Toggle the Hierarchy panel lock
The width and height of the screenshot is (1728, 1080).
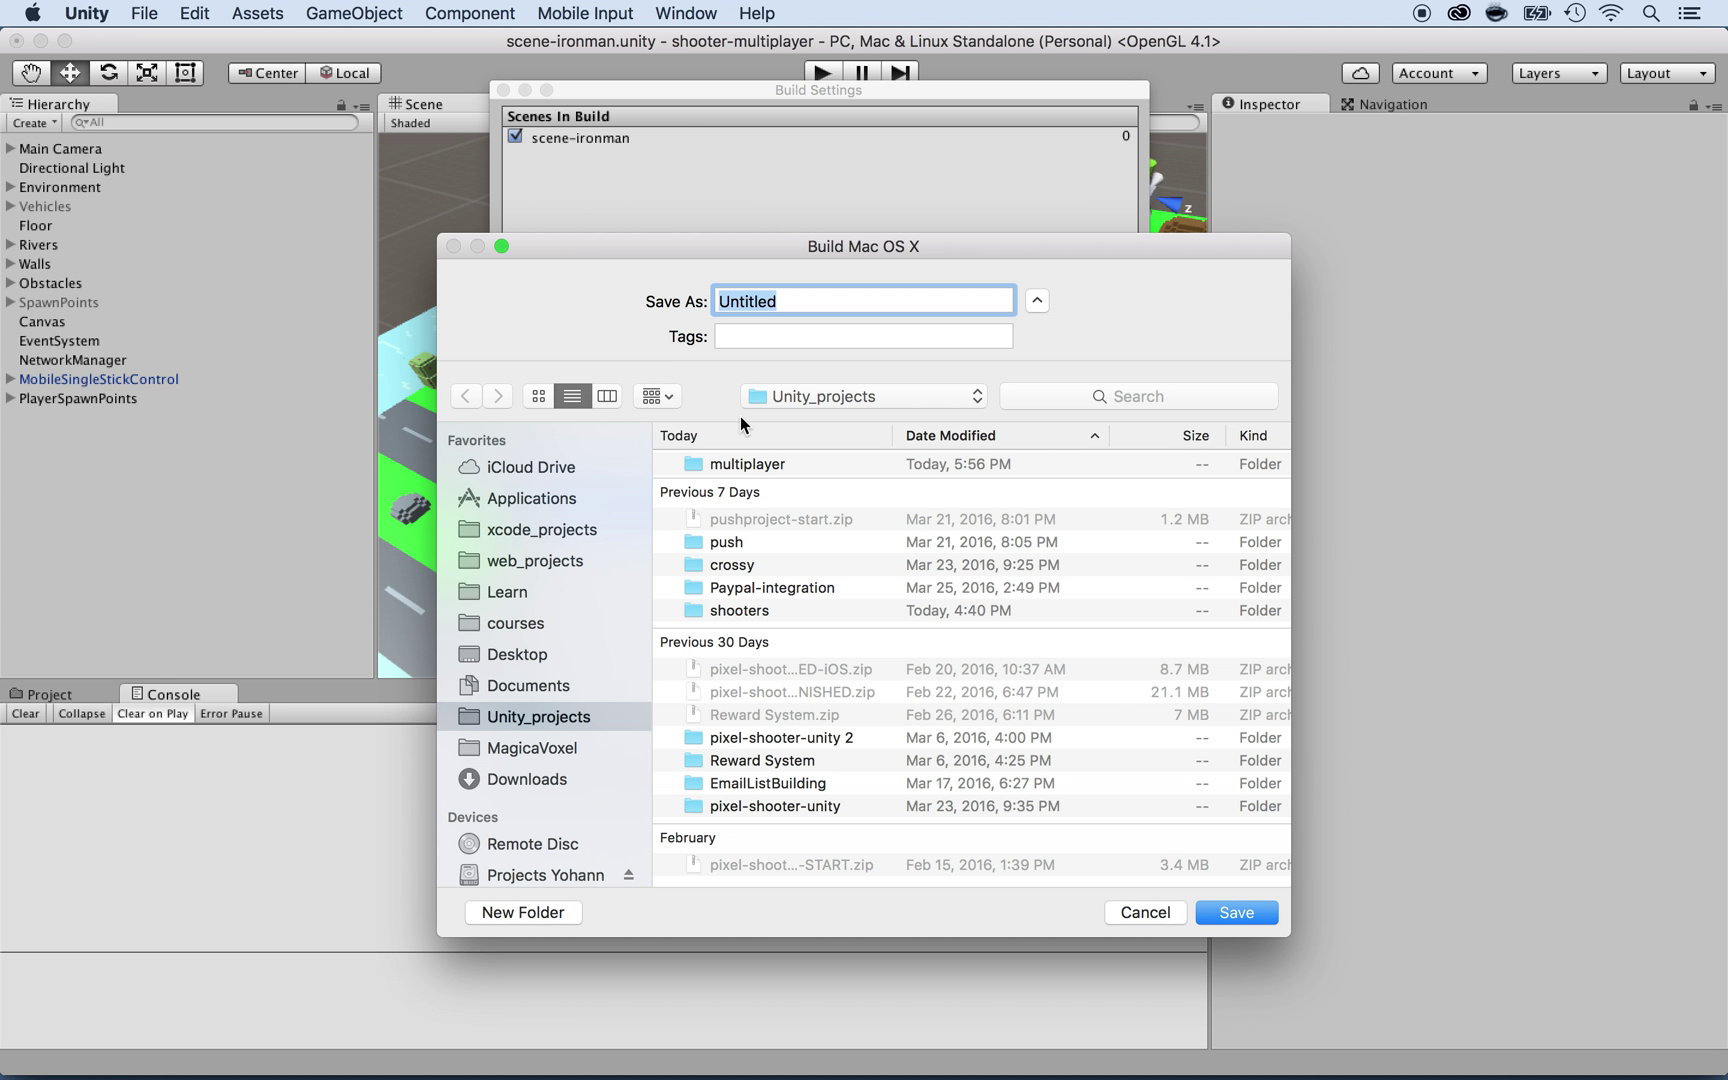pos(341,105)
